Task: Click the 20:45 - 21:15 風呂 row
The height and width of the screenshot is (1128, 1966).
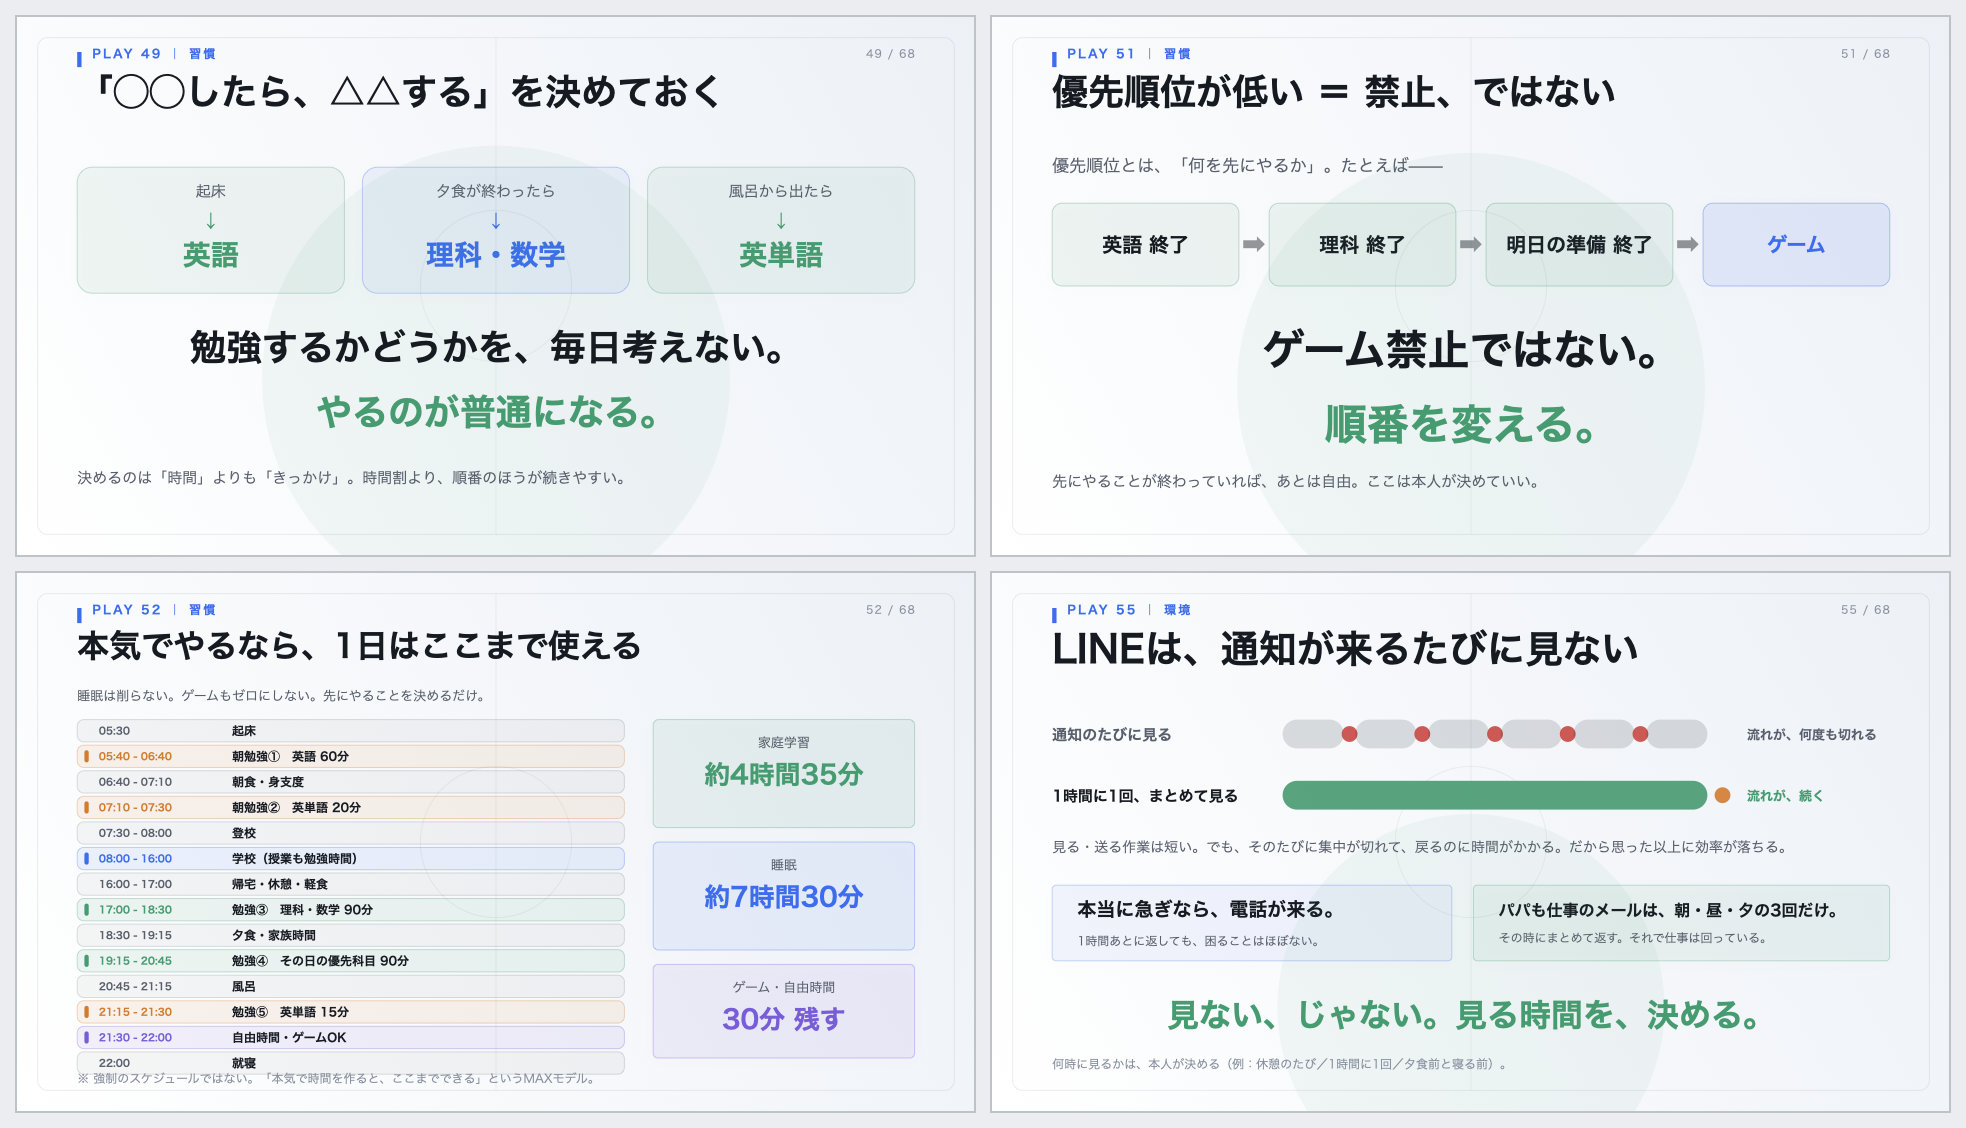Action: pyautogui.click(x=351, y=986)
